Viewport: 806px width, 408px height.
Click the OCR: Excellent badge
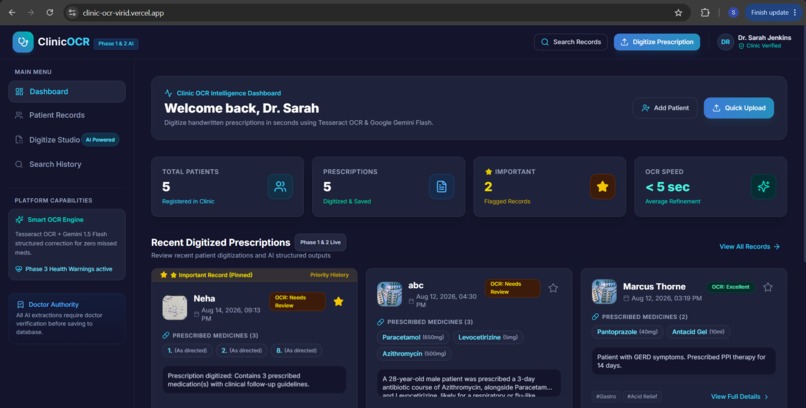pyautogui.click(x=730, y=287)
